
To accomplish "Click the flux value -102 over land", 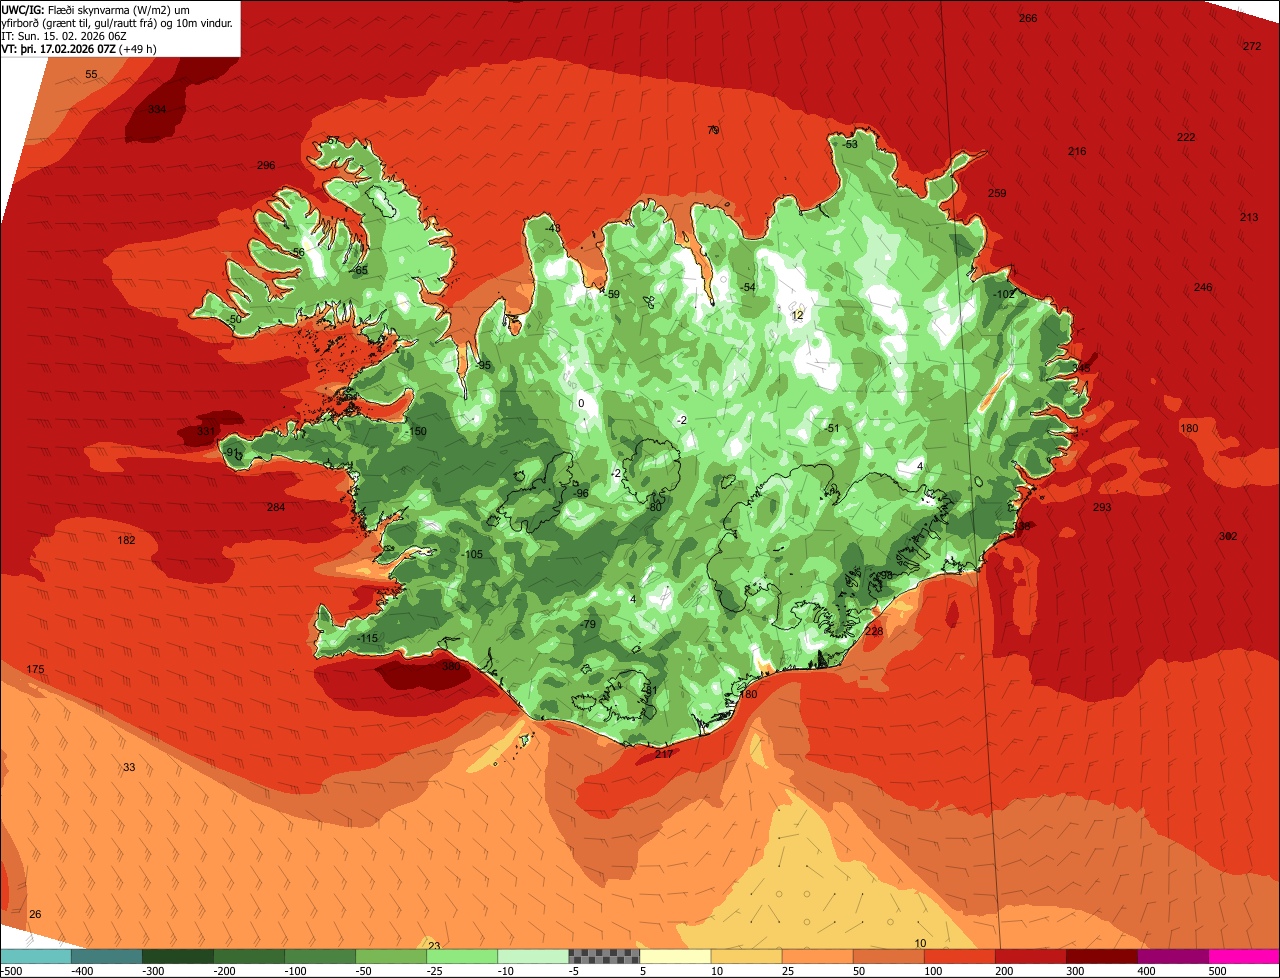I will [1004, 294].
